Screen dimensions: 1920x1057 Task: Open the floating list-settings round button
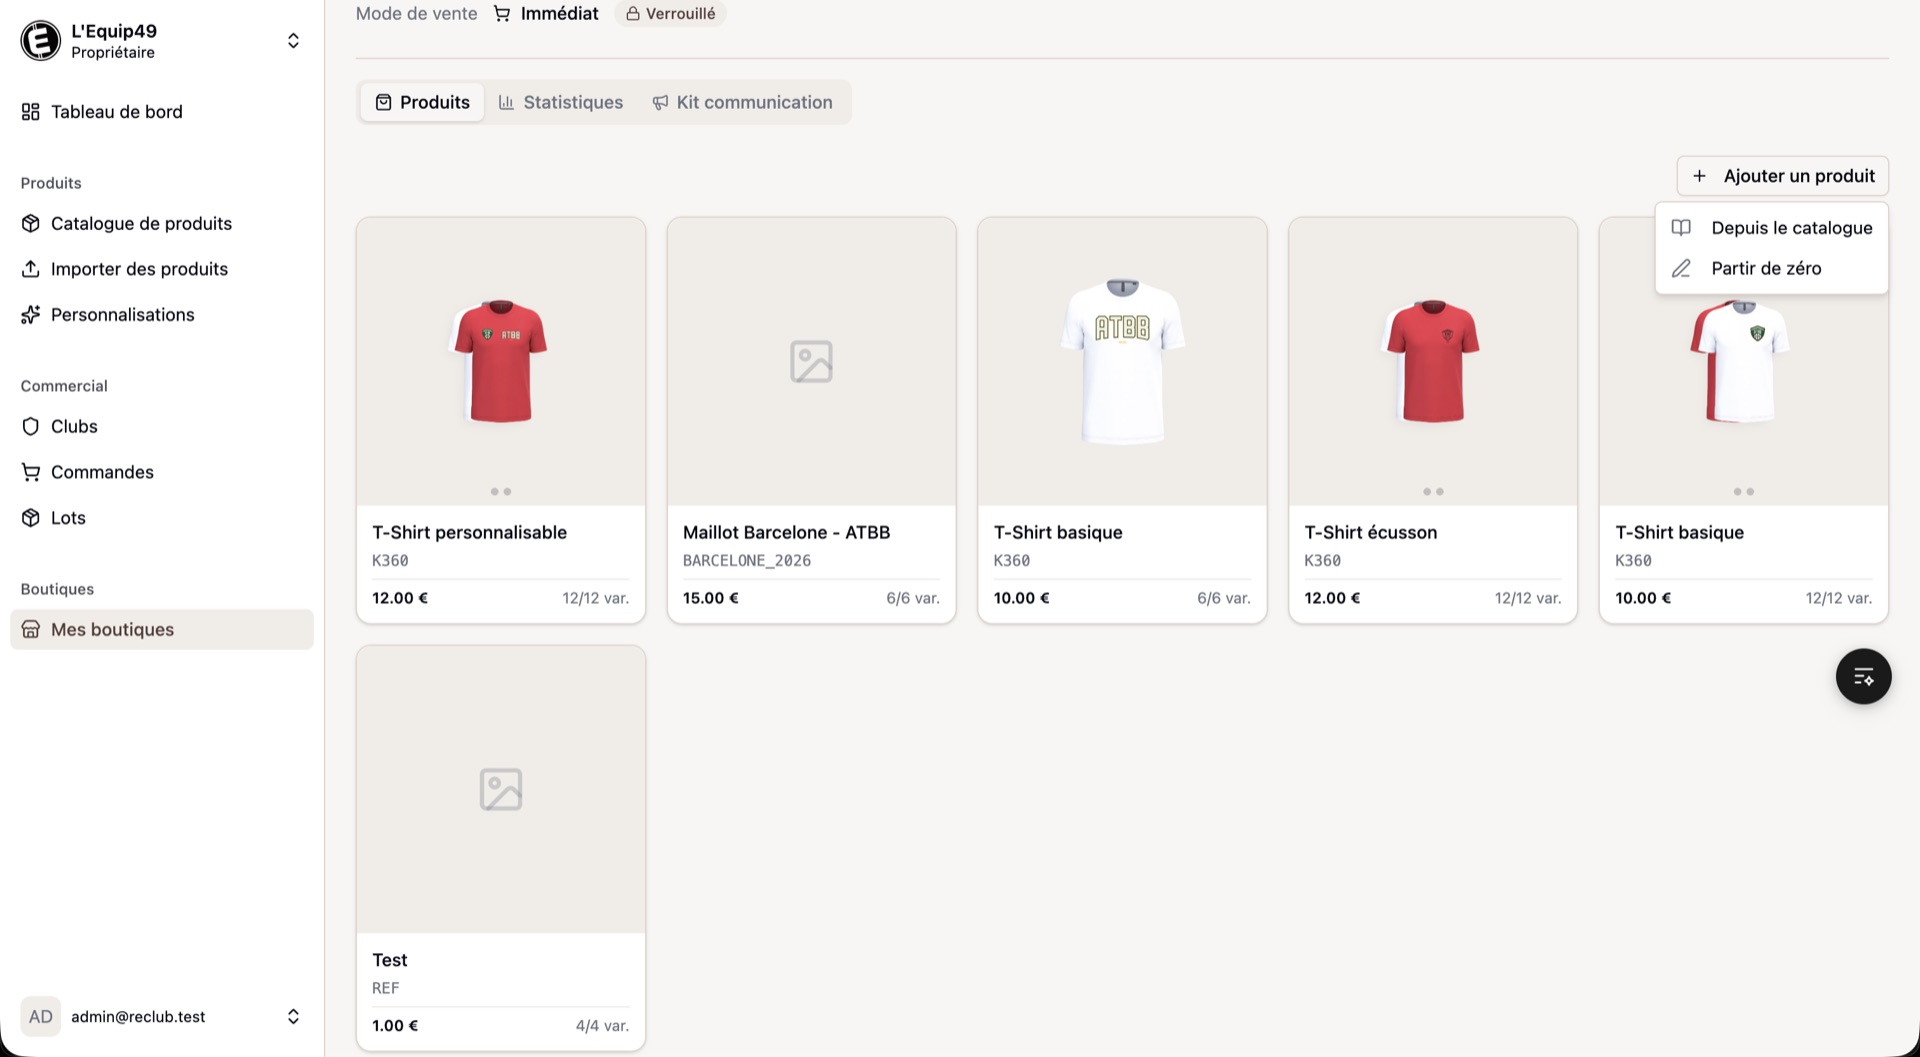pos(1863,677)
